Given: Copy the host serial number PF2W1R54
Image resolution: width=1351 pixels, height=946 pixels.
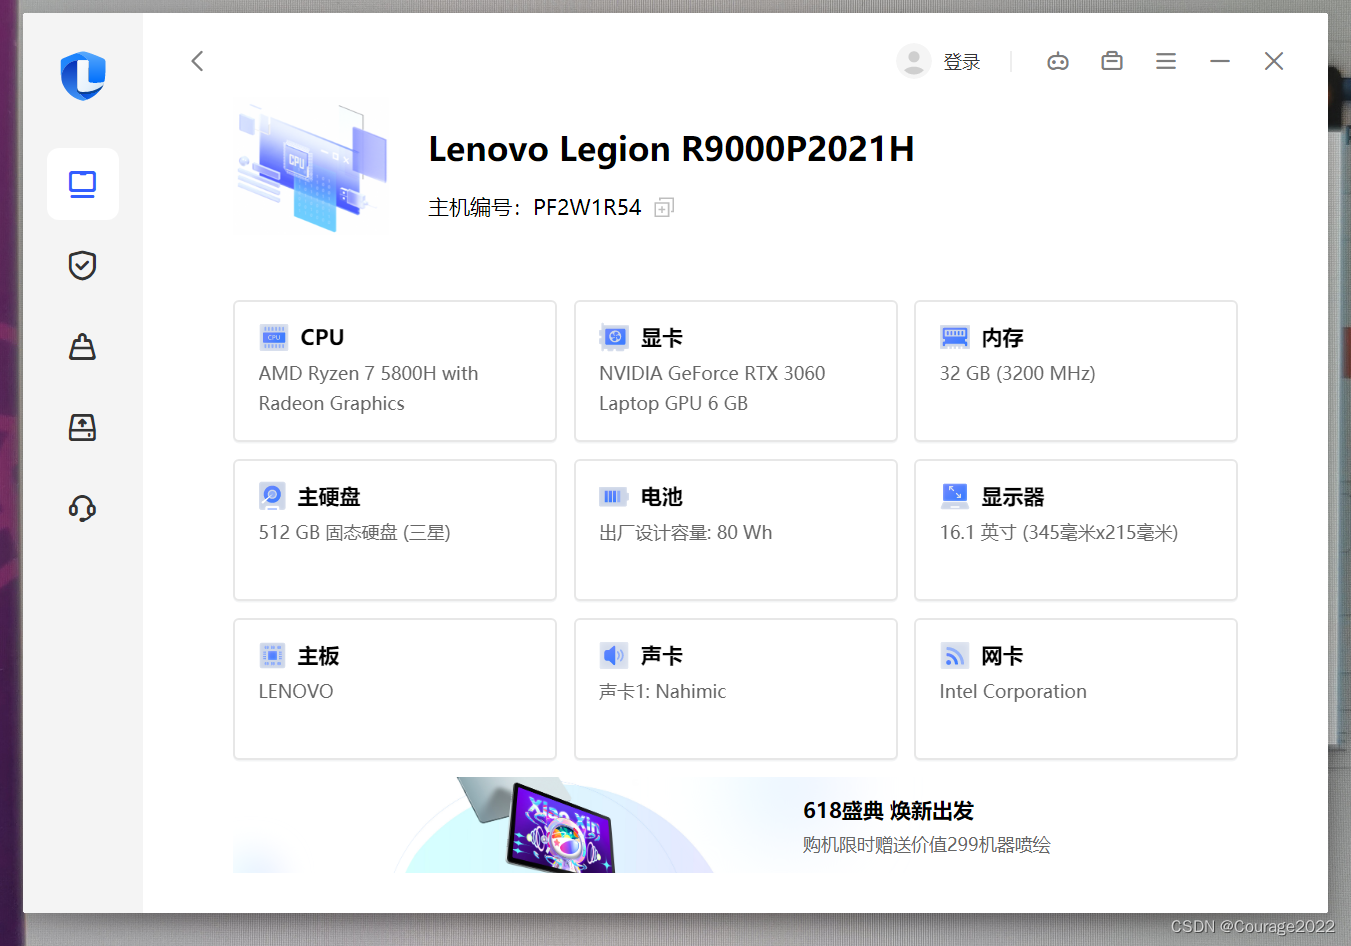Looking at the screenshot, I should [664, 207].
